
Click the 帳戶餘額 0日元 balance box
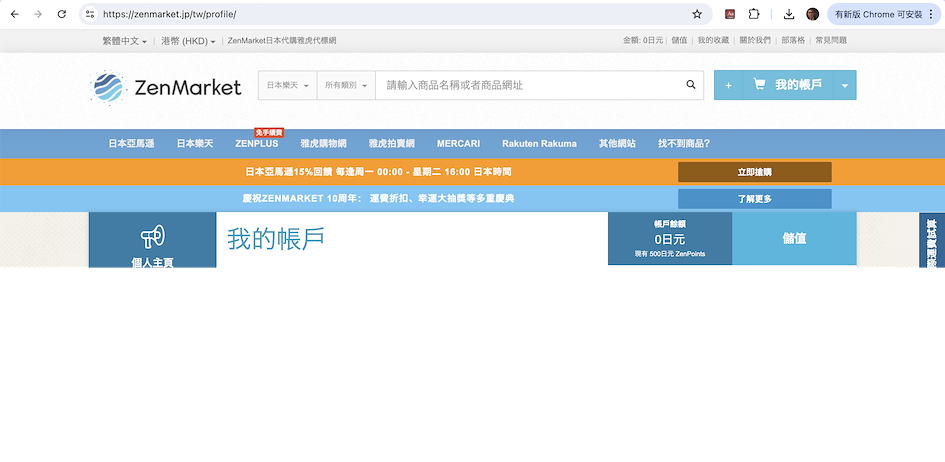670,239
